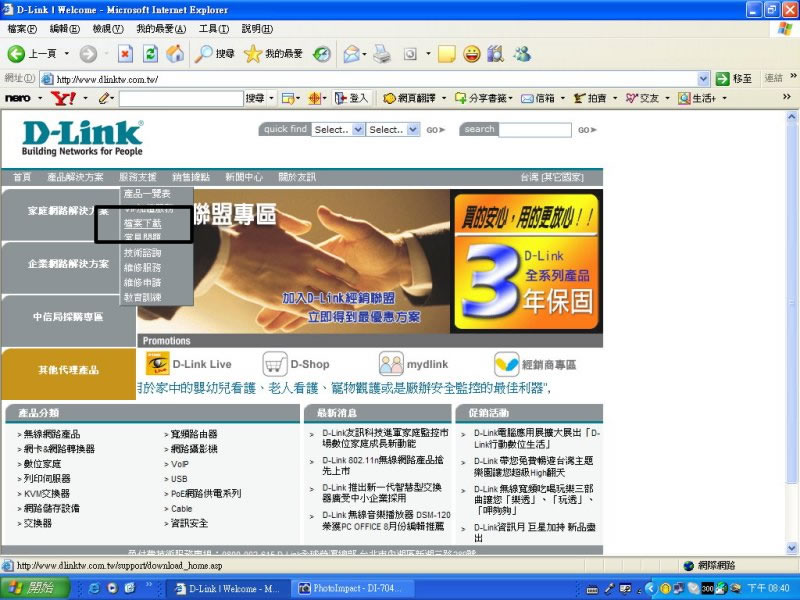Go back with the green Back arrow
Viewport: 800px width, 600px height.
[x=16, y=54]
